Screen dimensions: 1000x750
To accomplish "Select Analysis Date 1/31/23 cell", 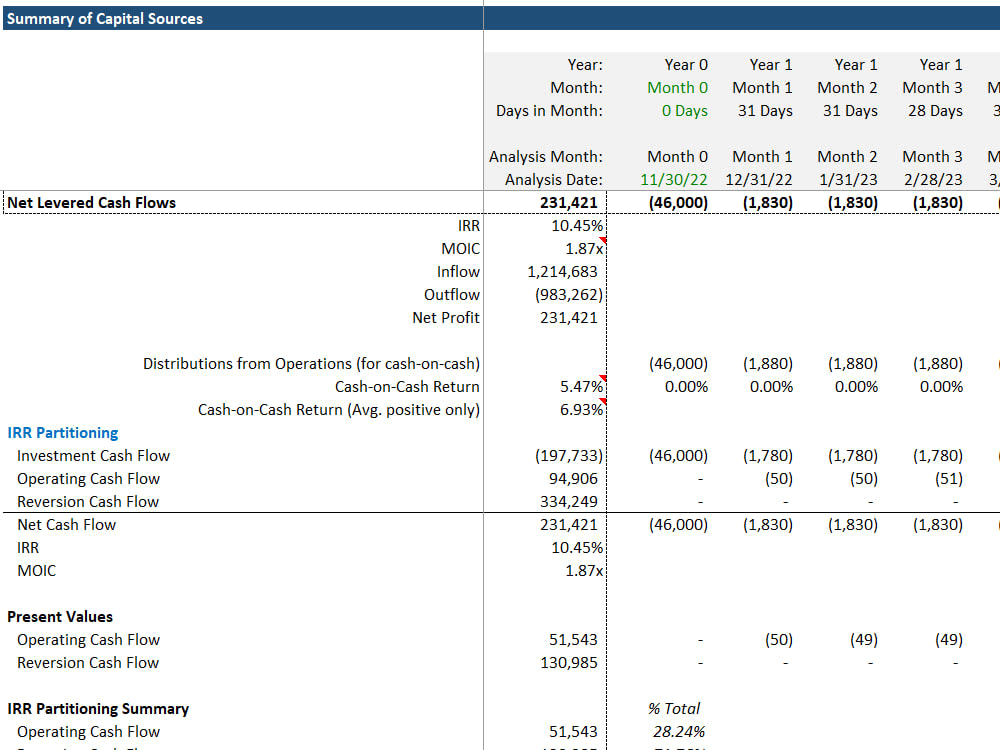I will click(x=848, y=180).
